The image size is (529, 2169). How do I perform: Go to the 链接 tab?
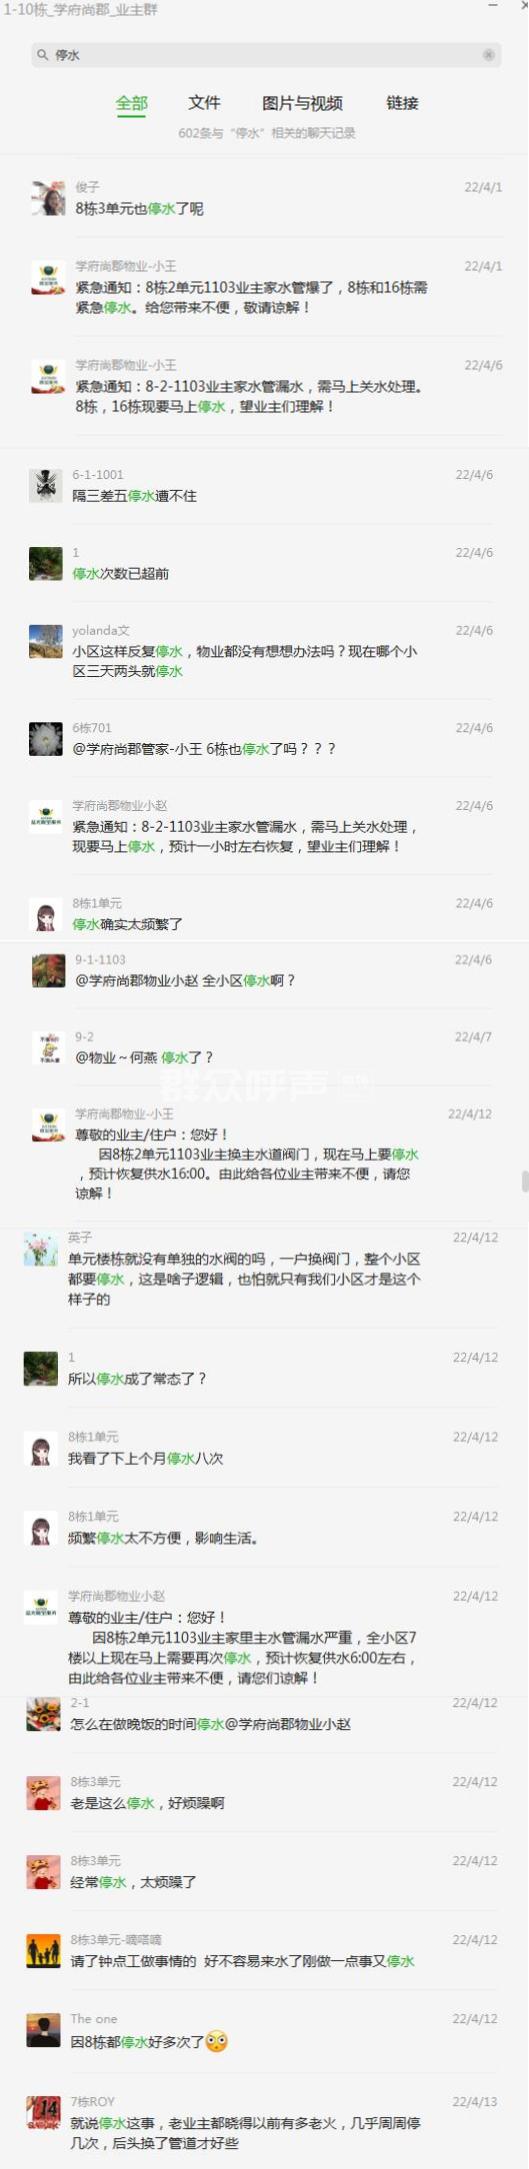coord(402,103)
